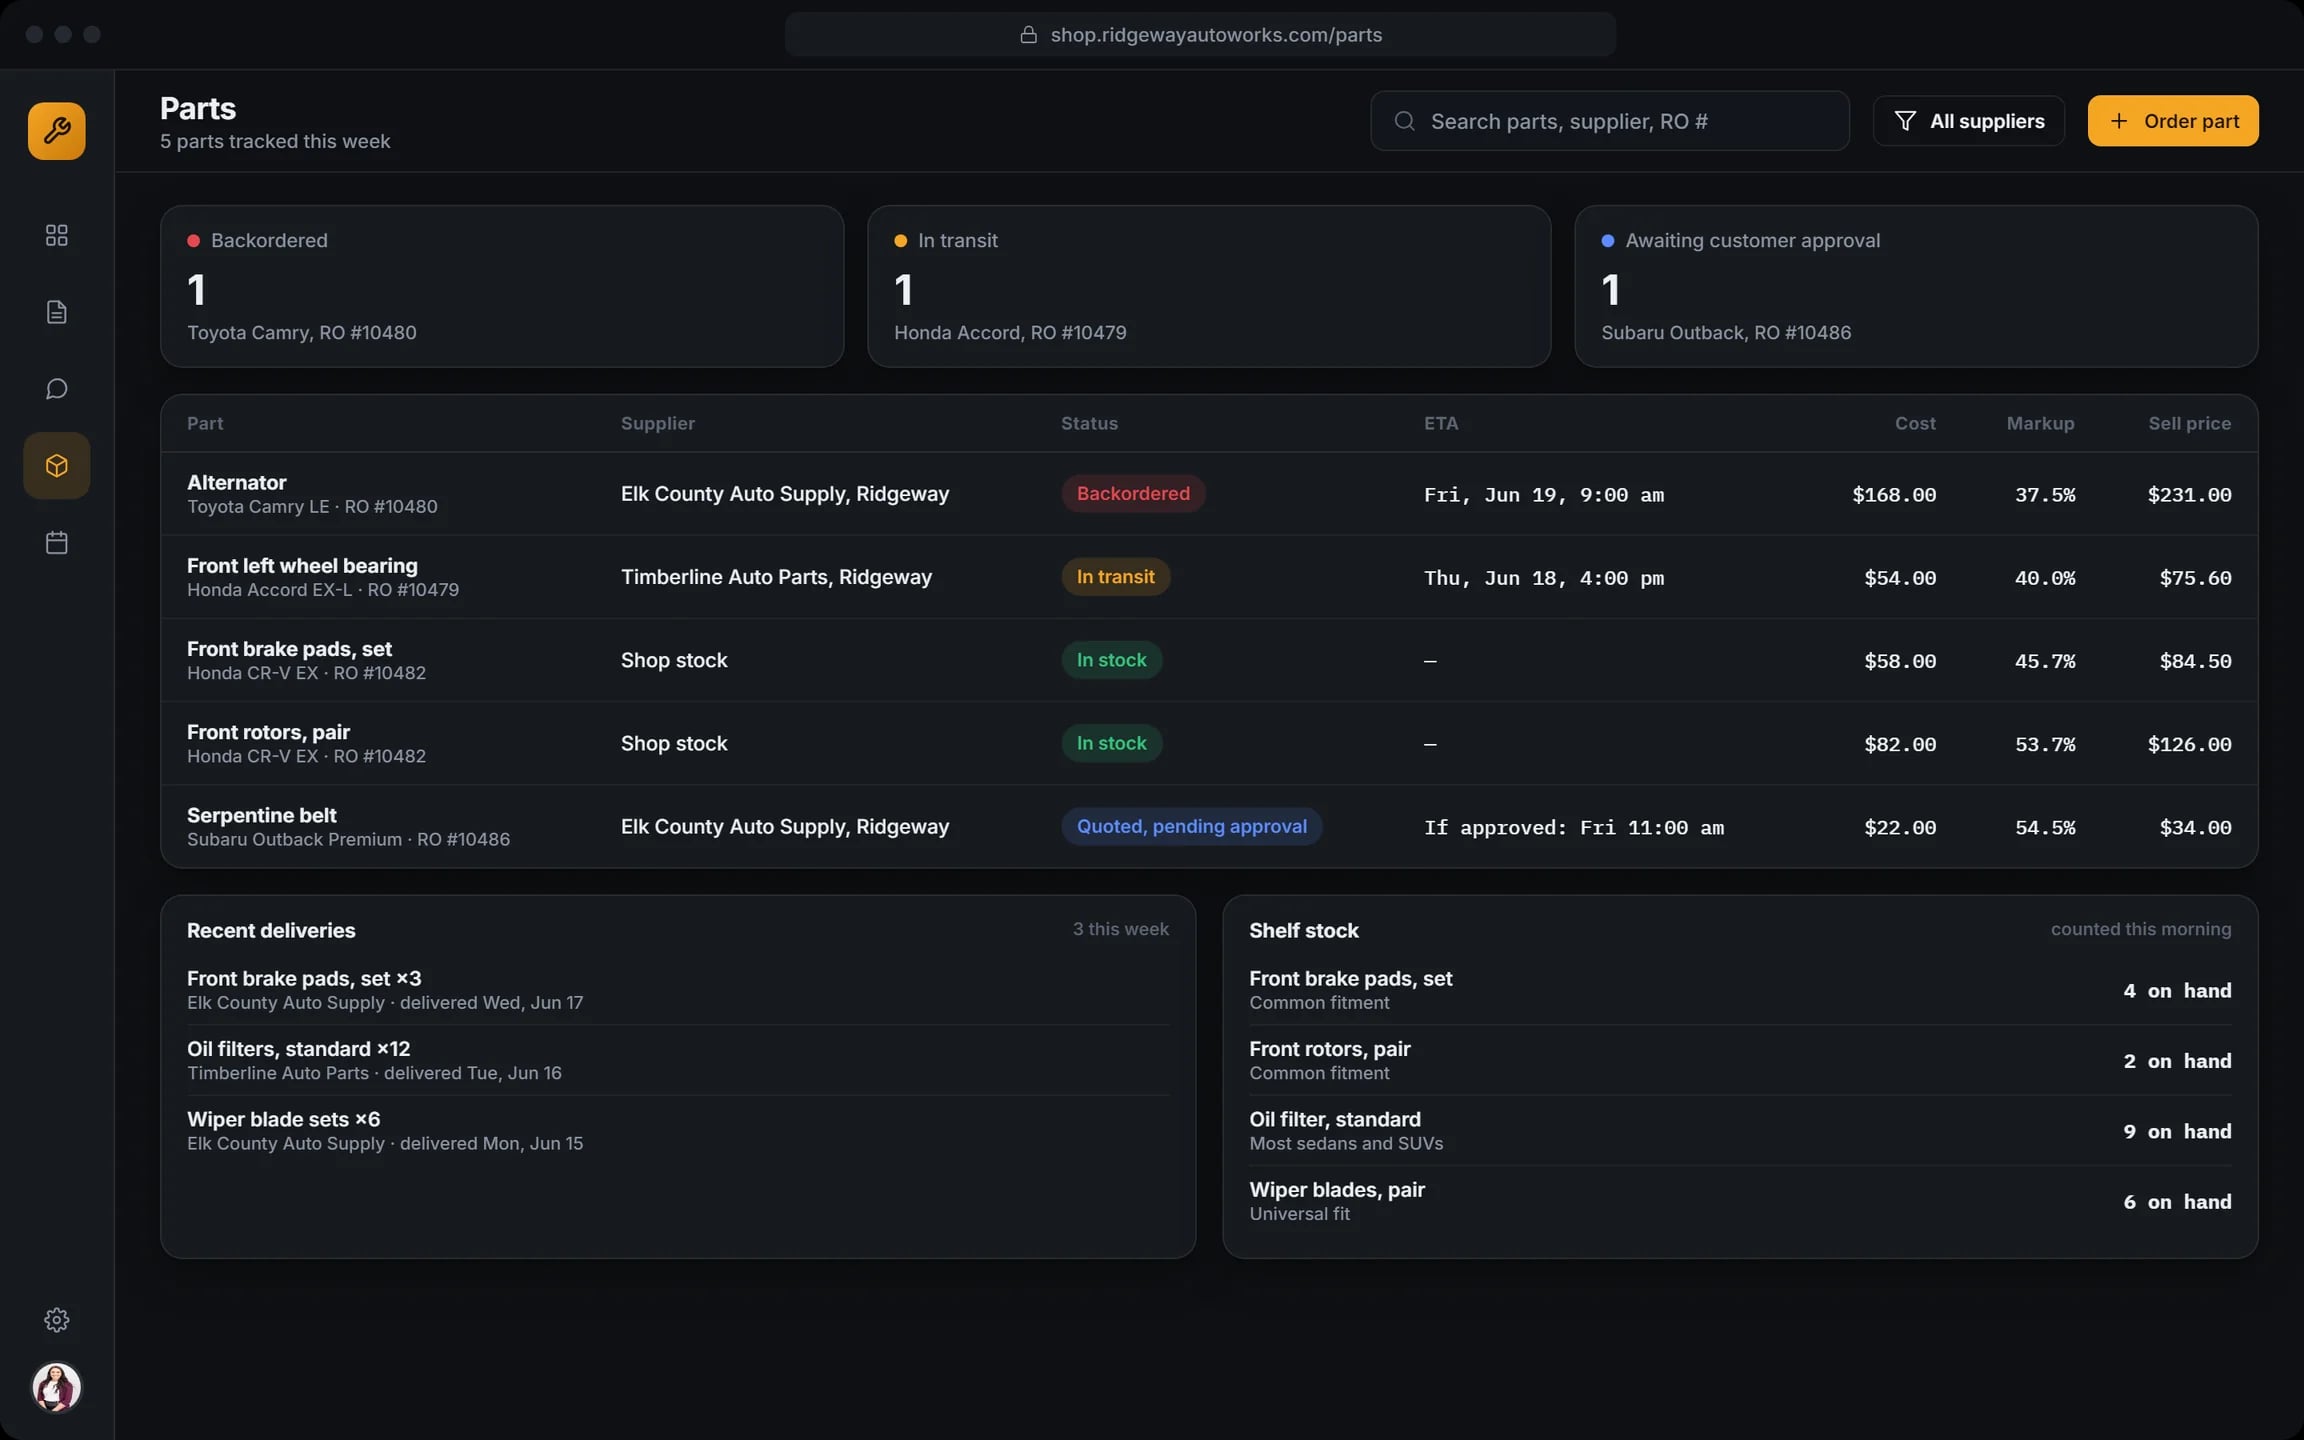Image resolution: width=2304 pixels, height=1440 pixels.
Task: Open the calendar icon in sidebar
Action: pyautogui.click(x=57, y=543)
